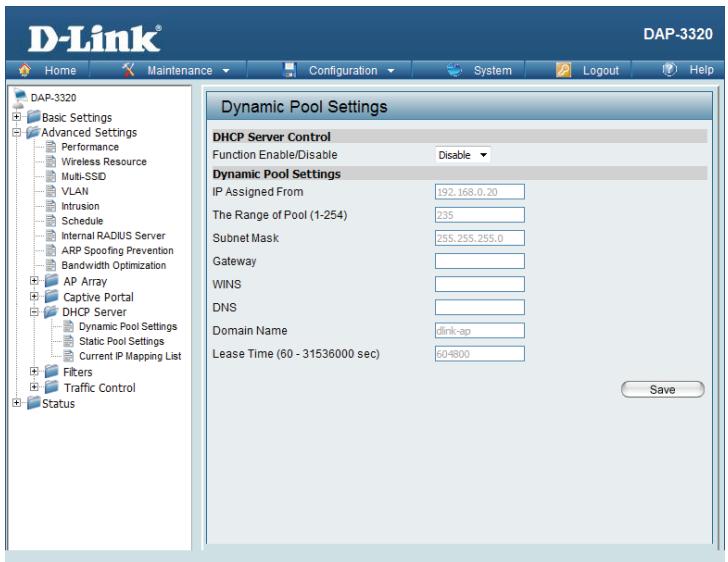Screen dimensions: 728x562
Task: Click the Lease Time input field
Action: [x=480, y=354]
